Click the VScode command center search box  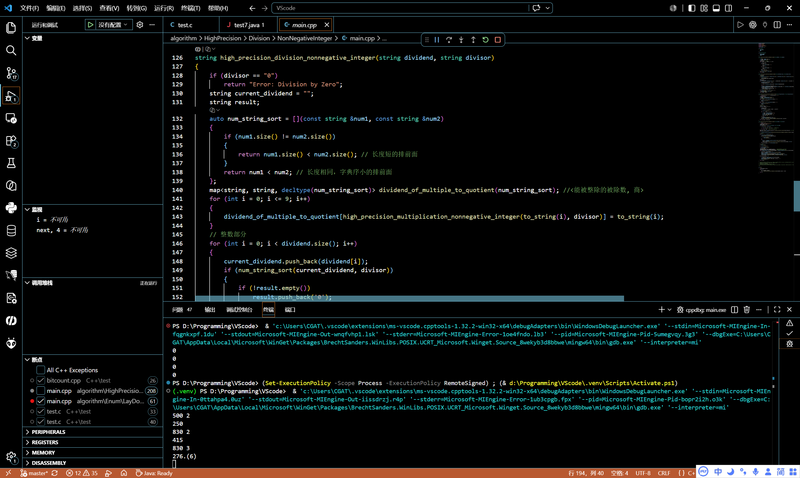tap(400, 8)
